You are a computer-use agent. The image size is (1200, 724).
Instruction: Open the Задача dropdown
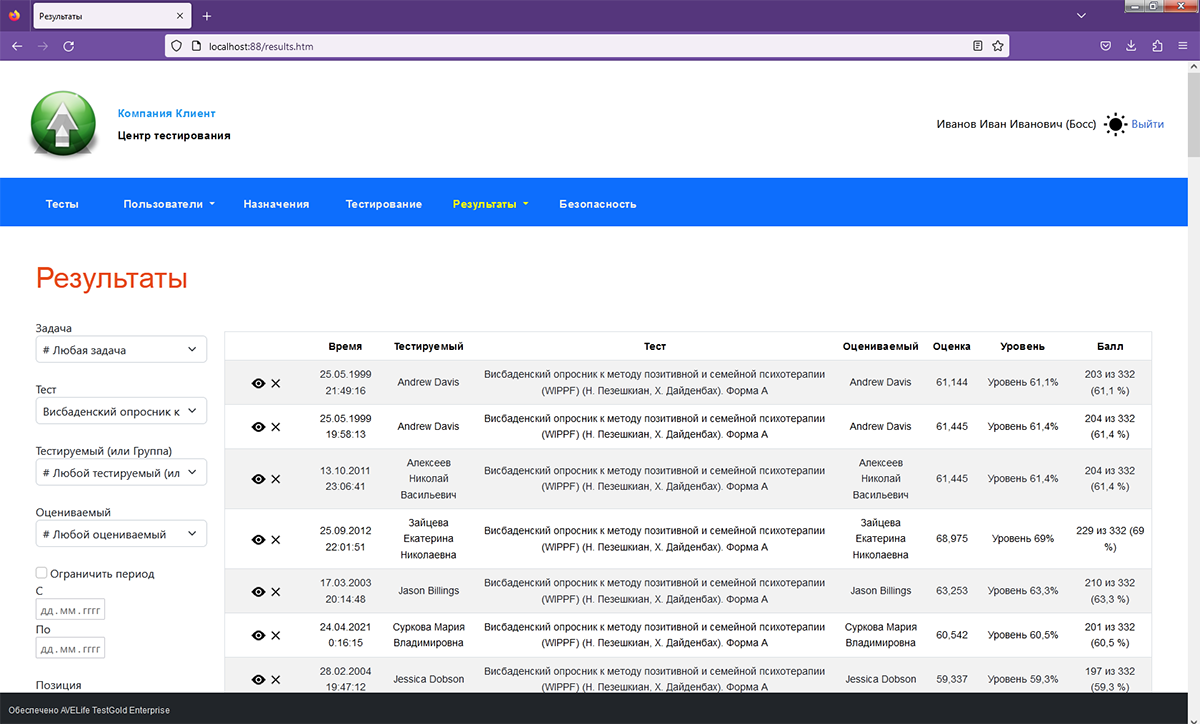(120, 350)
